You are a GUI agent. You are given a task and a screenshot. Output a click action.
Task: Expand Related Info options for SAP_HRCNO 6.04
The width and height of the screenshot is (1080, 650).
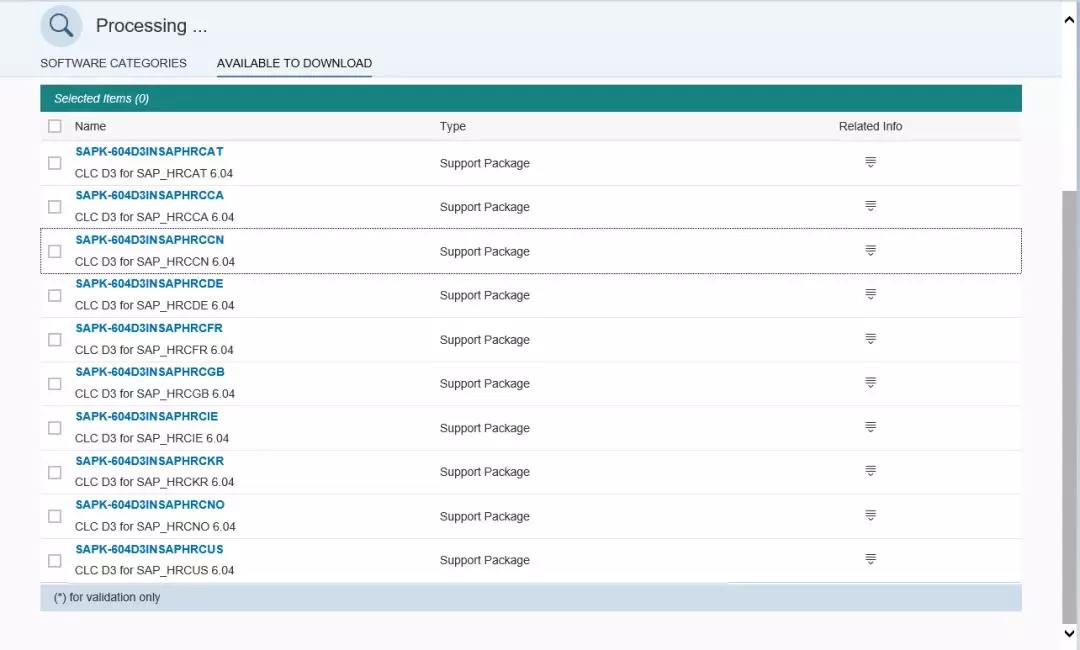coord(870,511)
